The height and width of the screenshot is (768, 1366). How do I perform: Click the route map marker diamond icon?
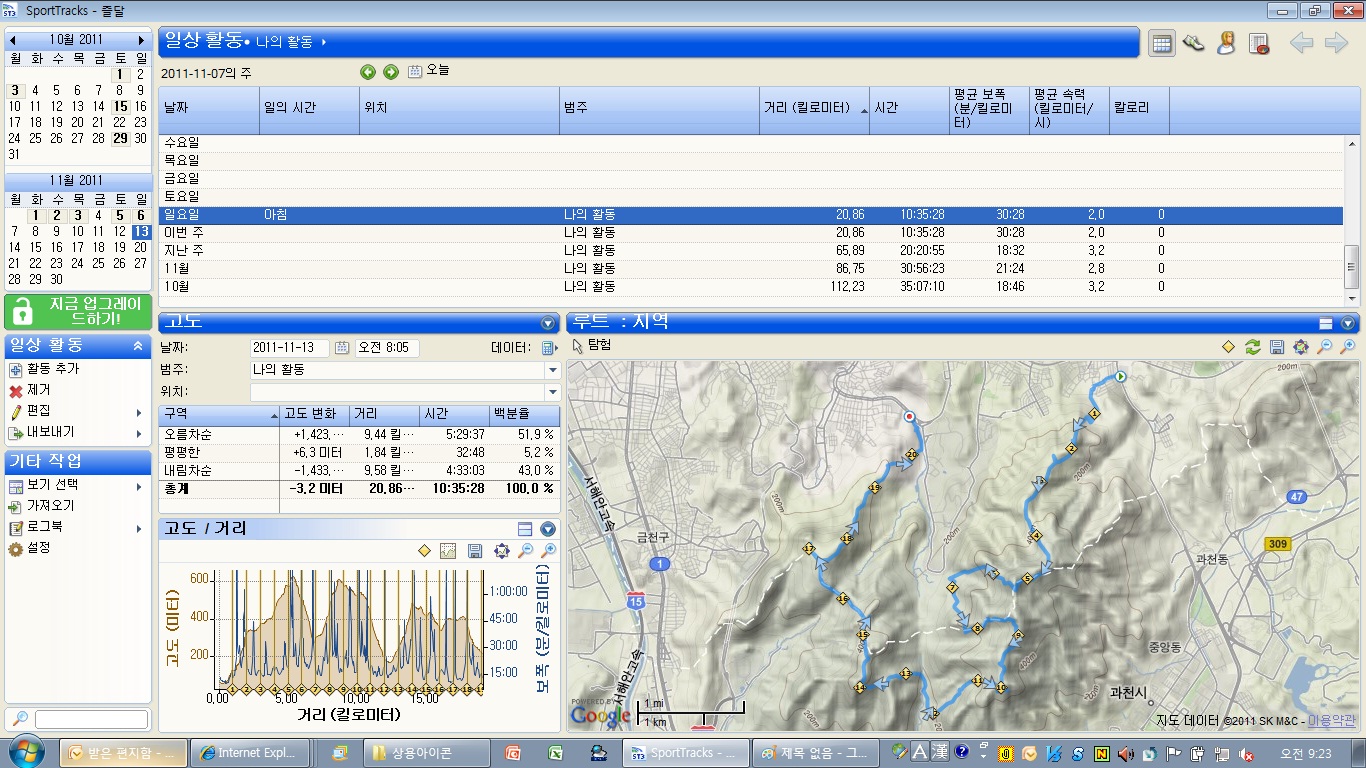(1228, 347)
